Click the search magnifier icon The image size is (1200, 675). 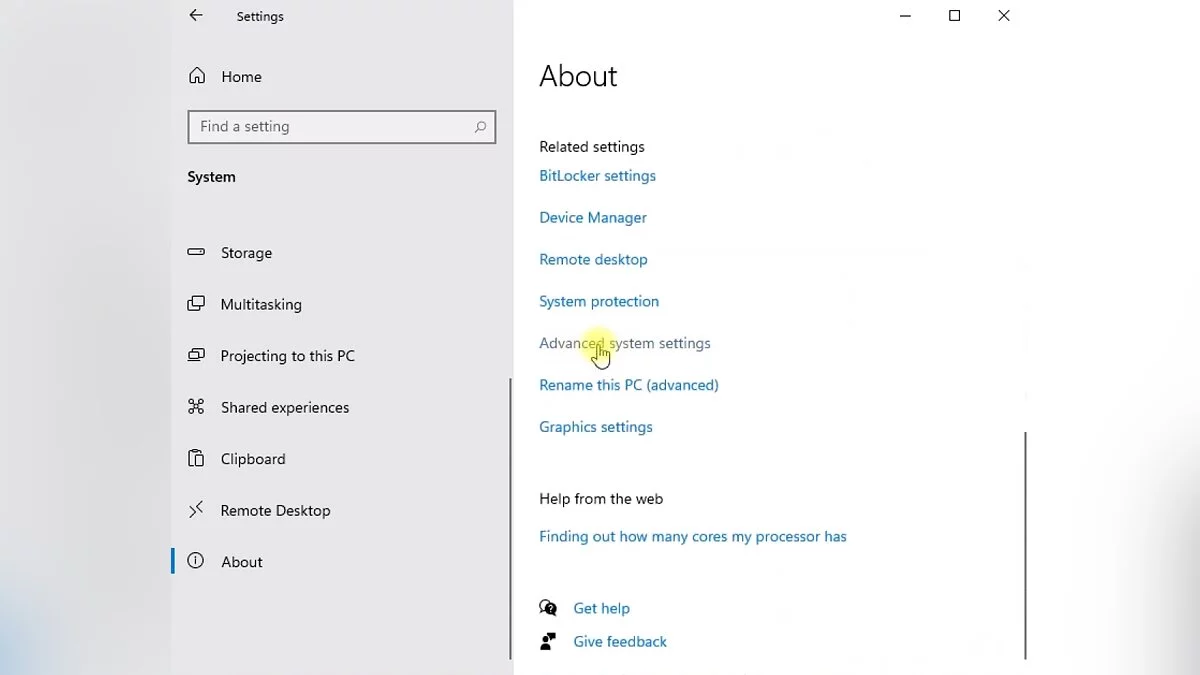point(480,127)
